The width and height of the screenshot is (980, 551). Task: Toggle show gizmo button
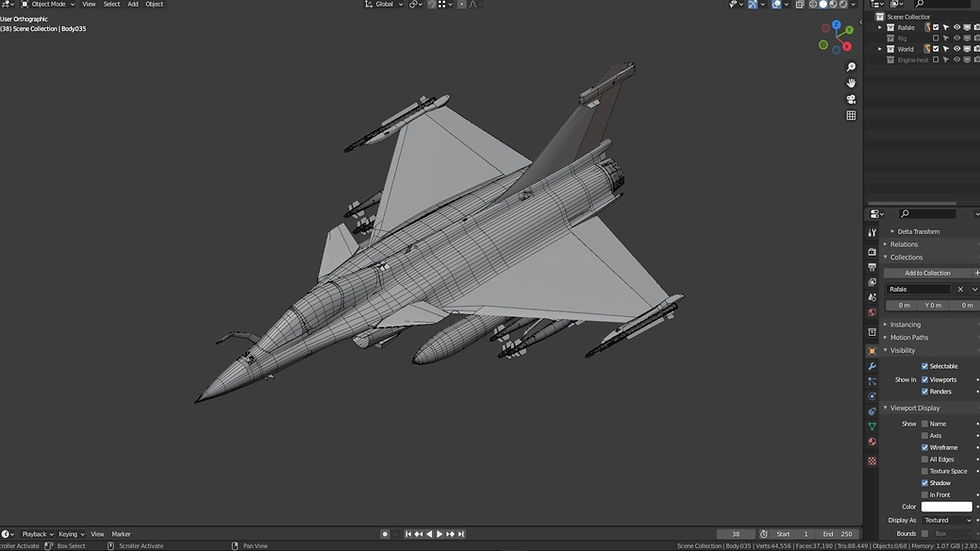tap(752, 4)
